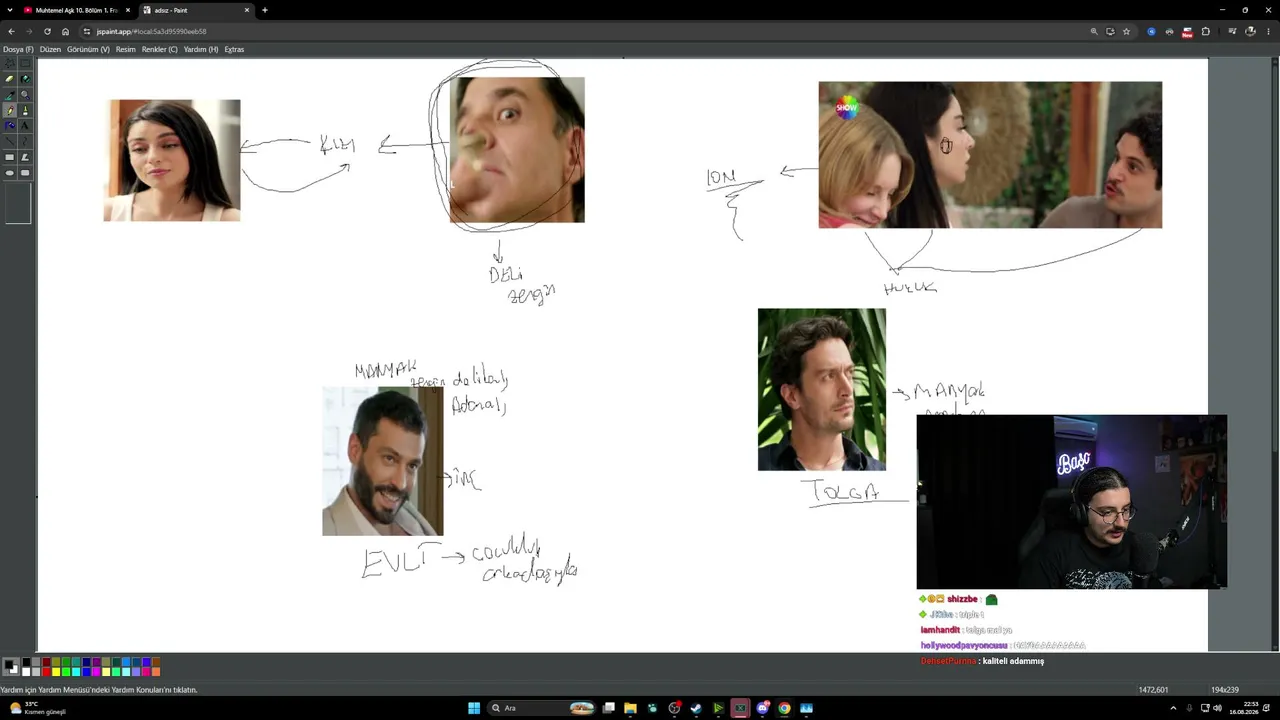
Task: Select the Polygon tool
Action: click(x=26, y=157)
